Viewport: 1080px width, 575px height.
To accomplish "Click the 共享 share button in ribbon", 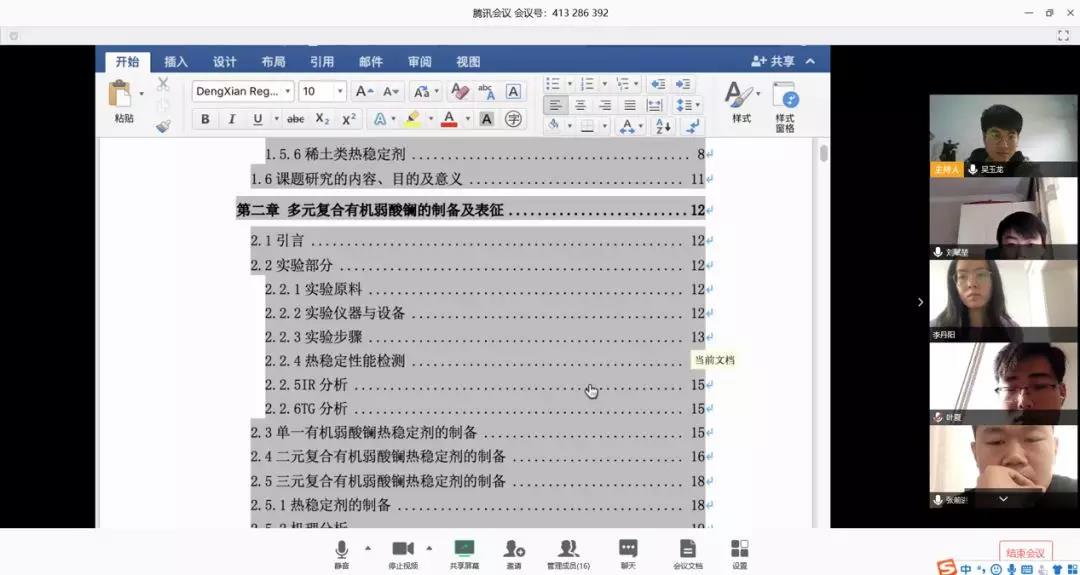I will tap(774, 61).
